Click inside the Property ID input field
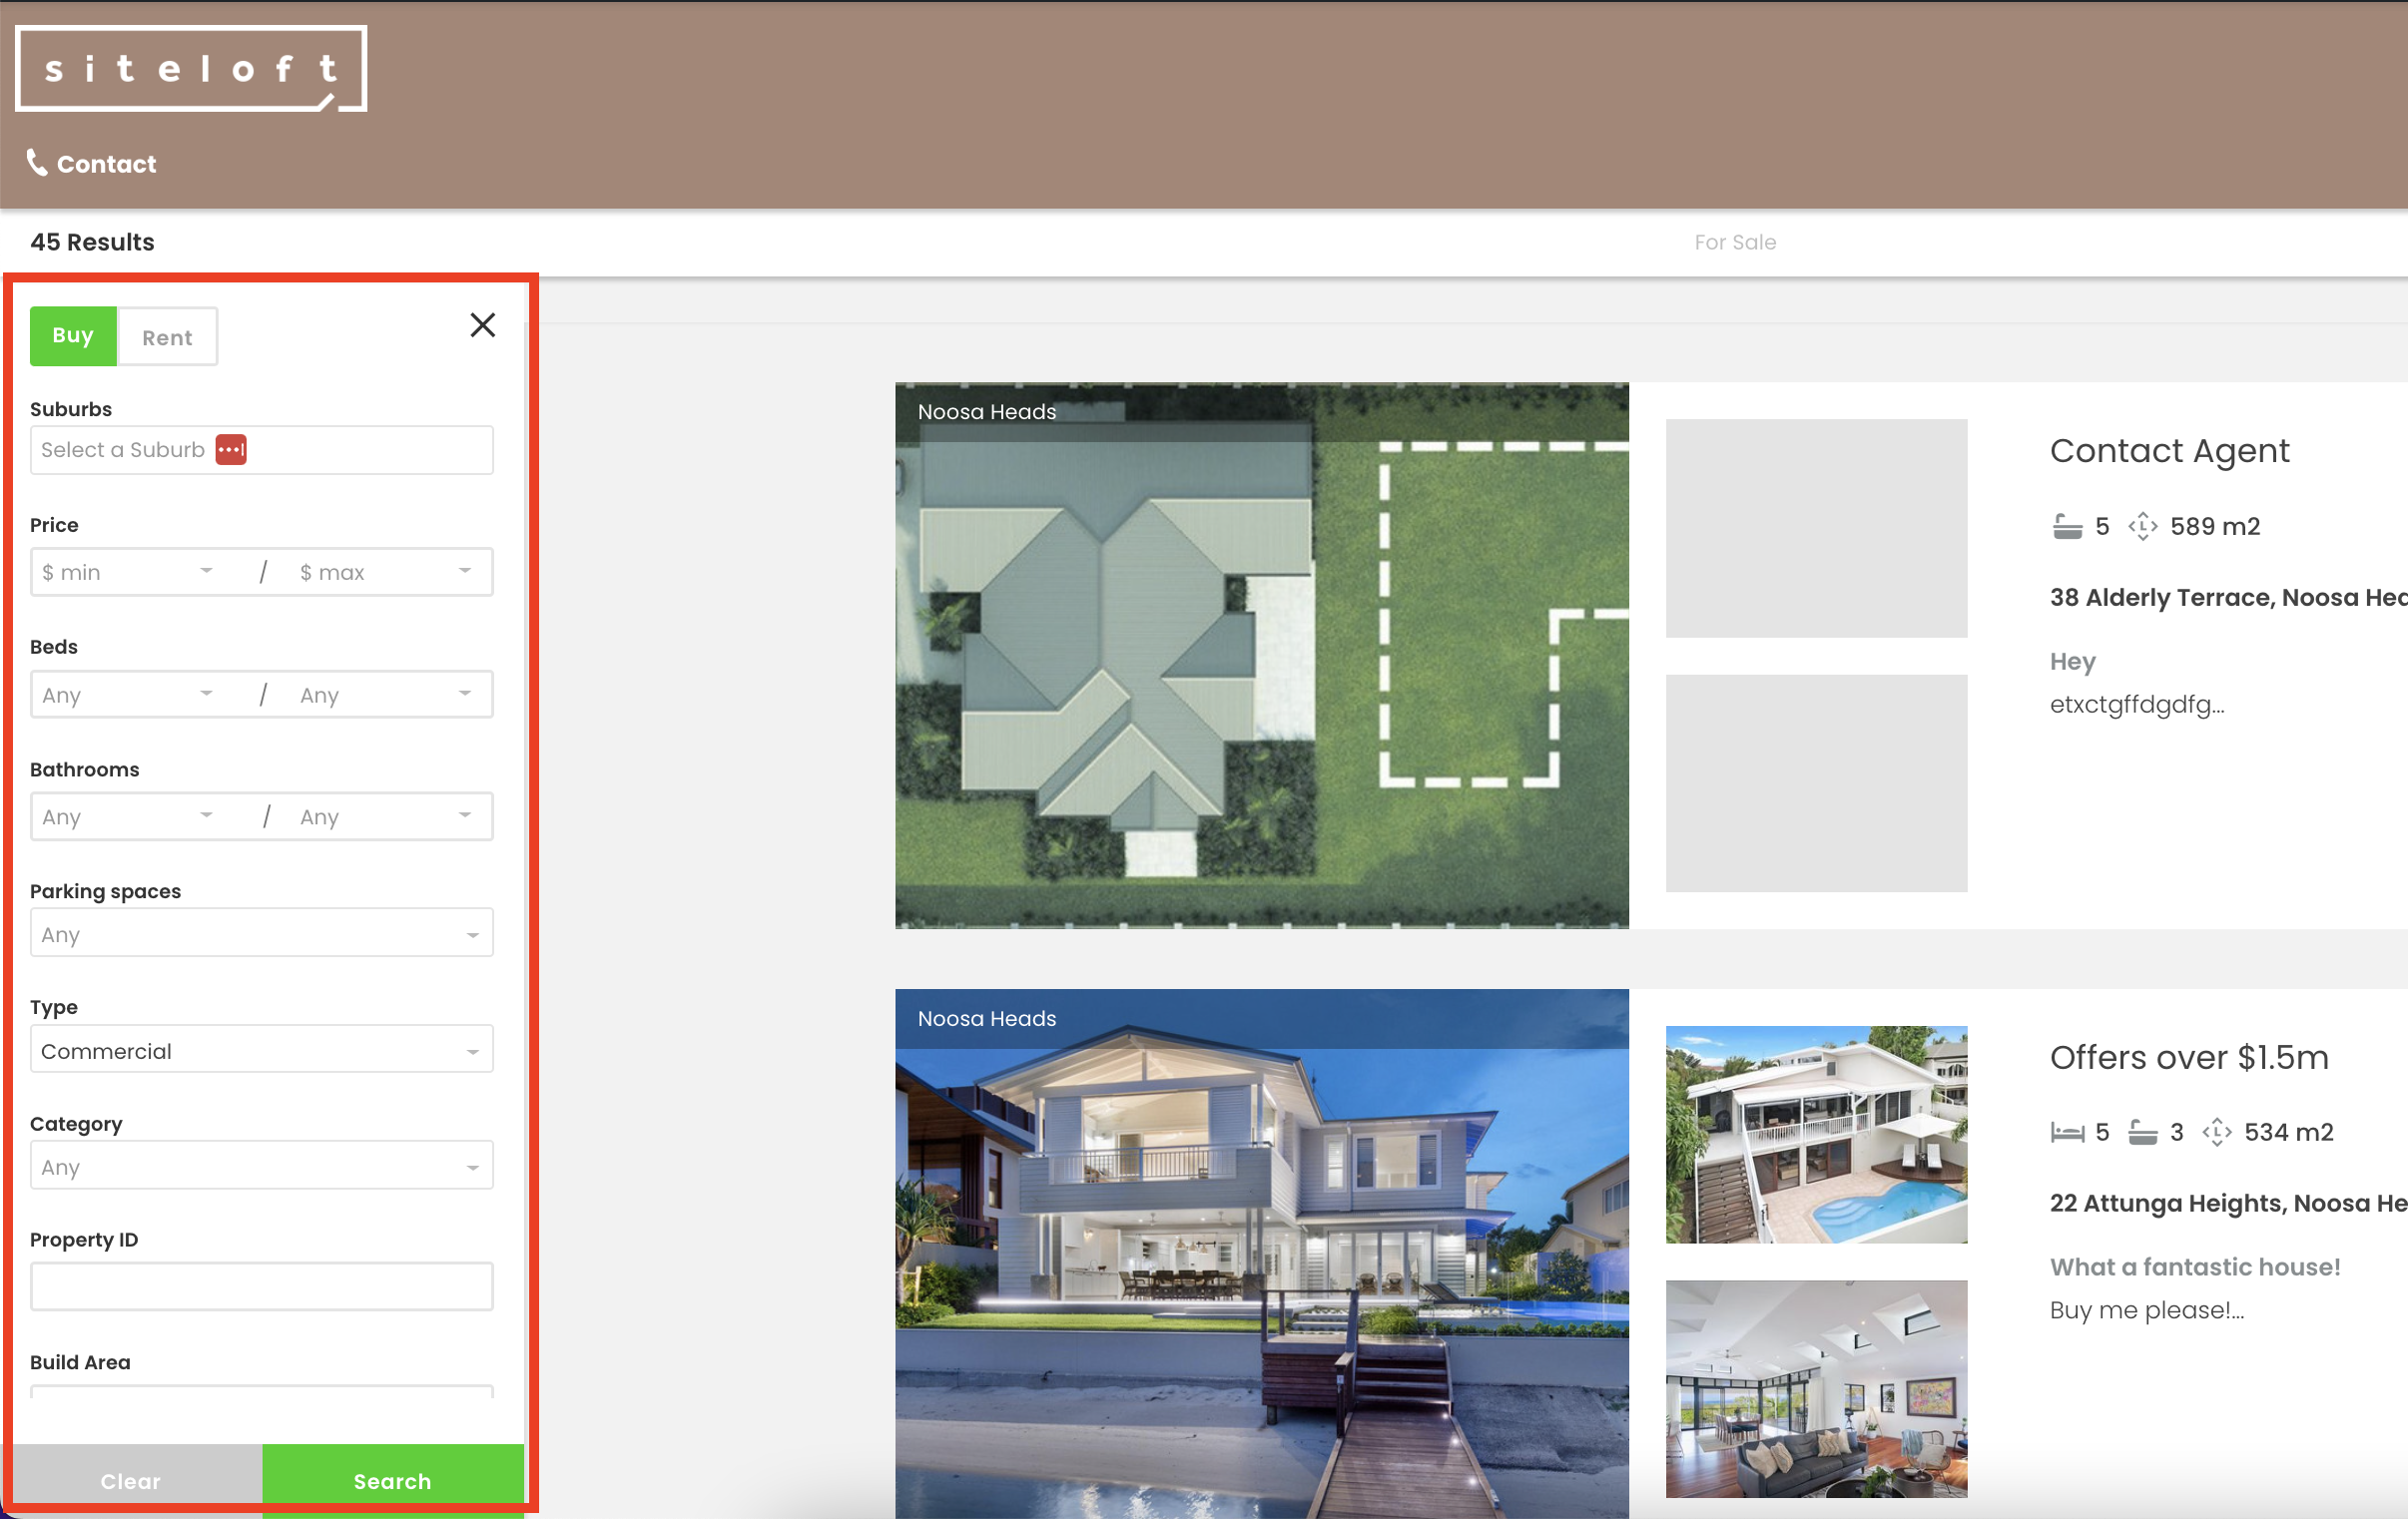 click(x=261, y=1286)
